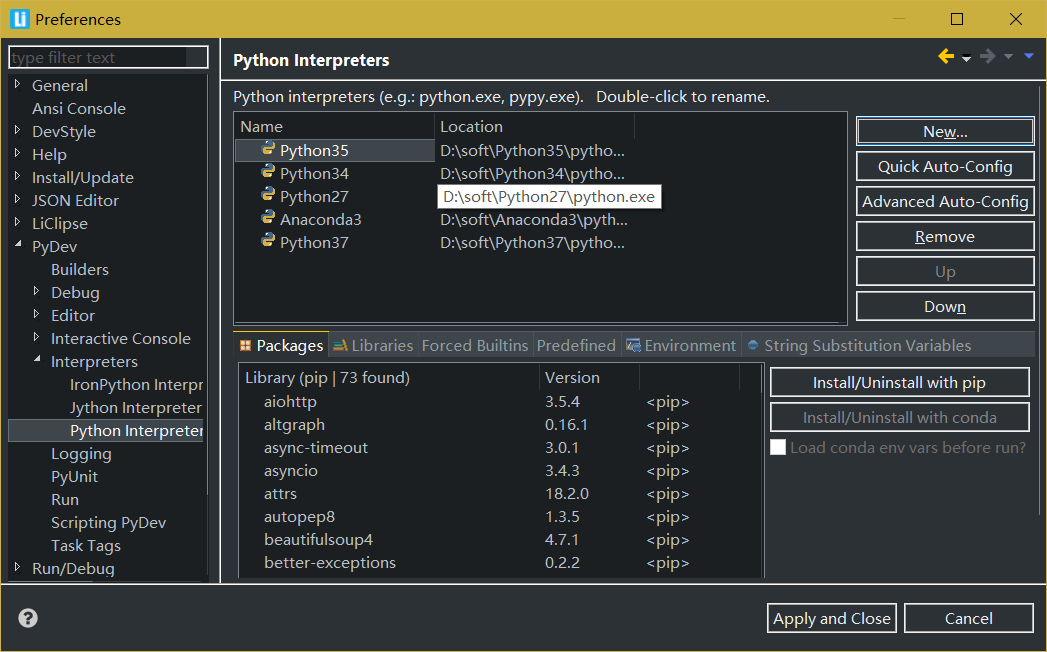Image resolution: width=1047 pixels, height=652 pixels.
Task: Click Advanced Auto-Config button
Action: click(x=945, y=201)
